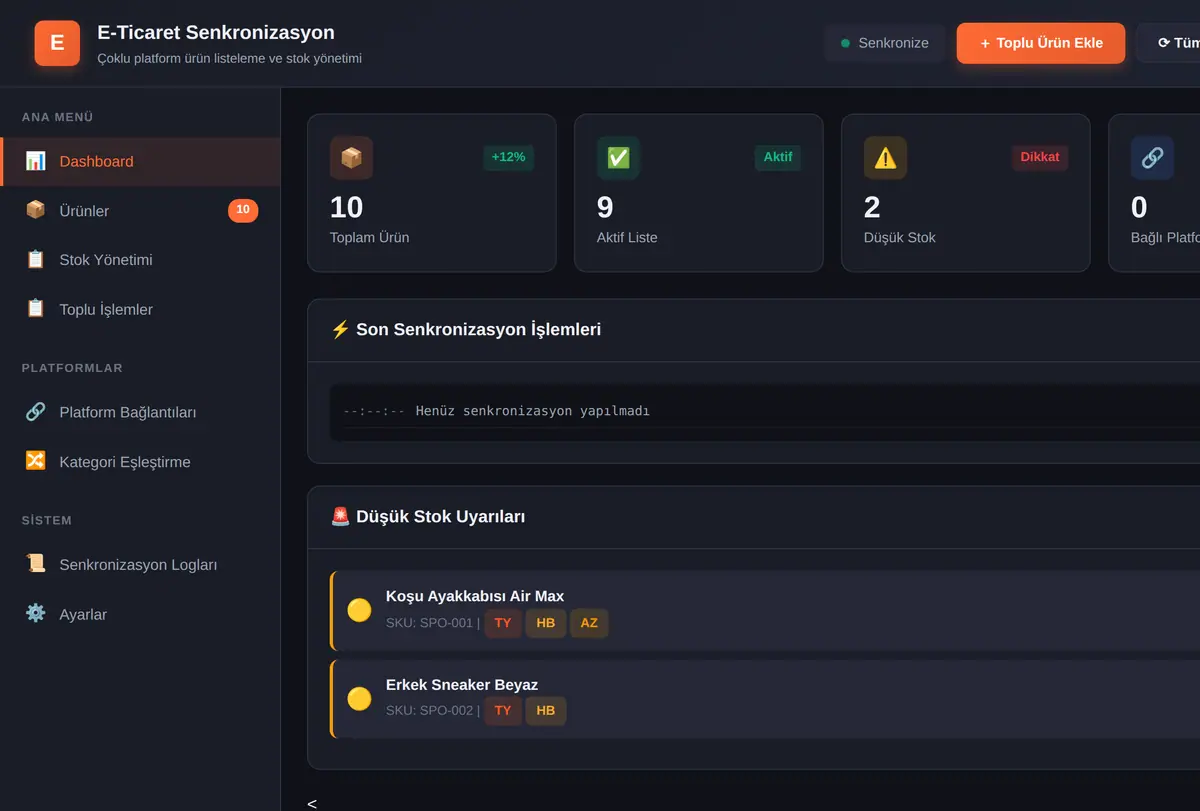The width and height of the screenshot is (1200, 811).
Task: Click the Senkronize status button
Action: coord(885,43)
